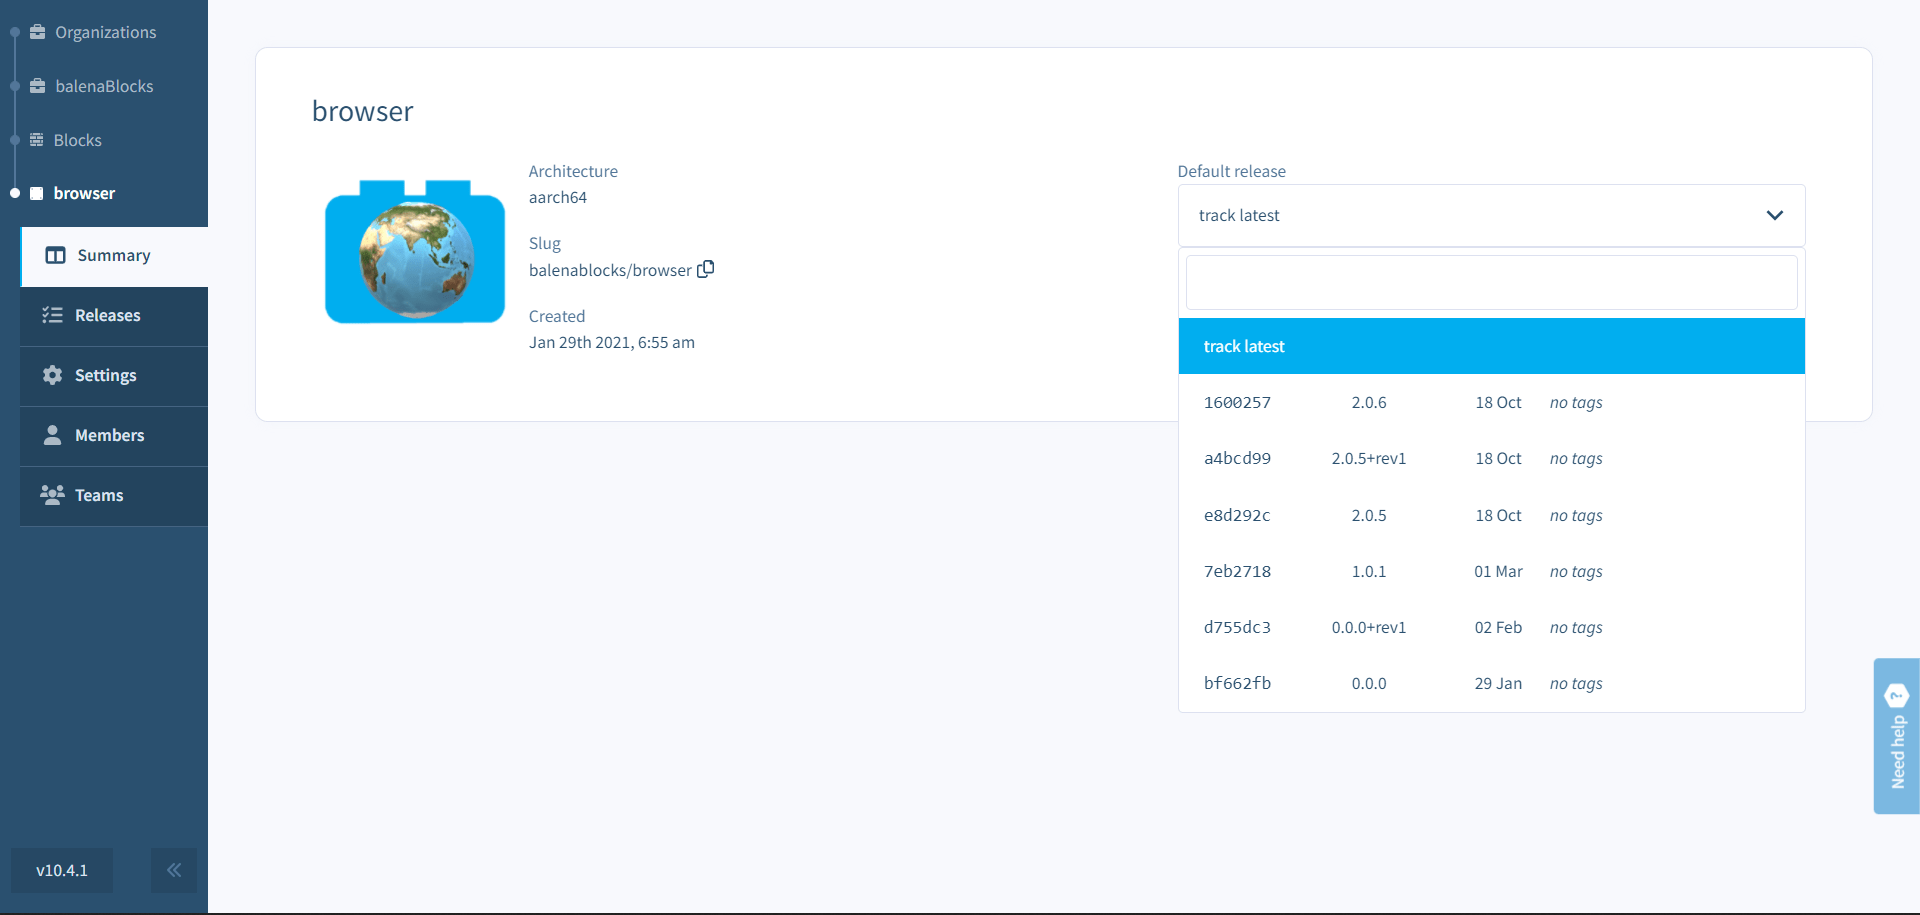This screenshot has width=1920, height=915.
Task: Click the Teams people icon
Action: [x=51, y=495]
